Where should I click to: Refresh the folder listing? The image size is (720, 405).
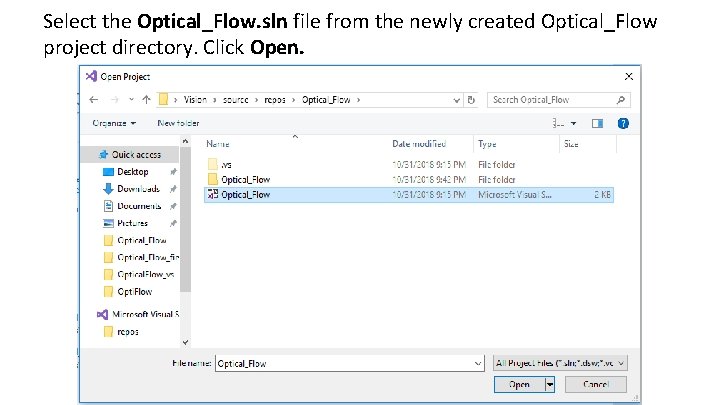[x=471, y=100]
